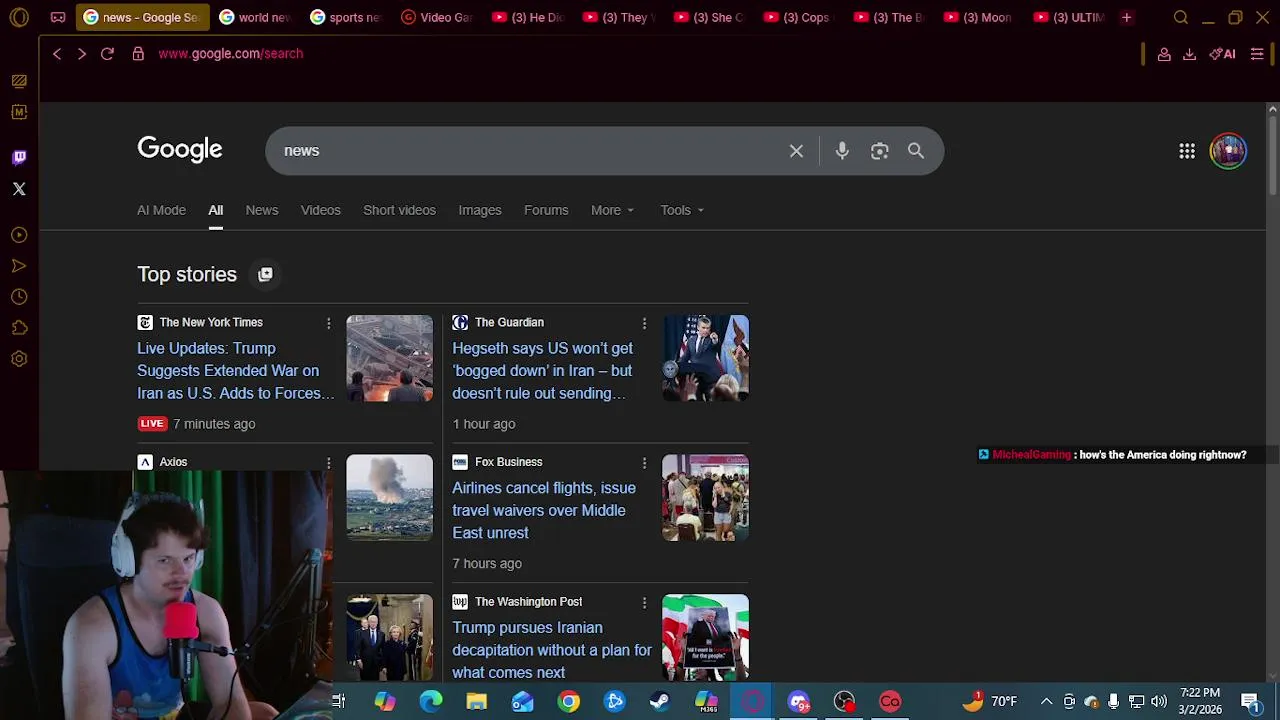The width and height of the screenshot is (1280, 720).
Task: Open the GX Corner gamepad icon
Action: tap(58, 17)
